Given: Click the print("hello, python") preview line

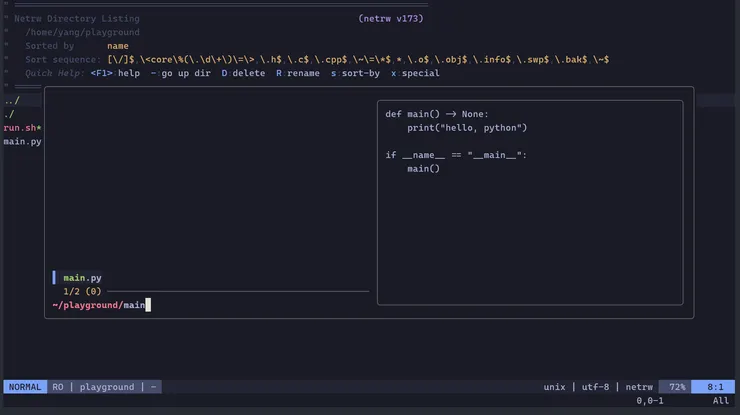Looking at the screenshot, I should coord(467,127).
